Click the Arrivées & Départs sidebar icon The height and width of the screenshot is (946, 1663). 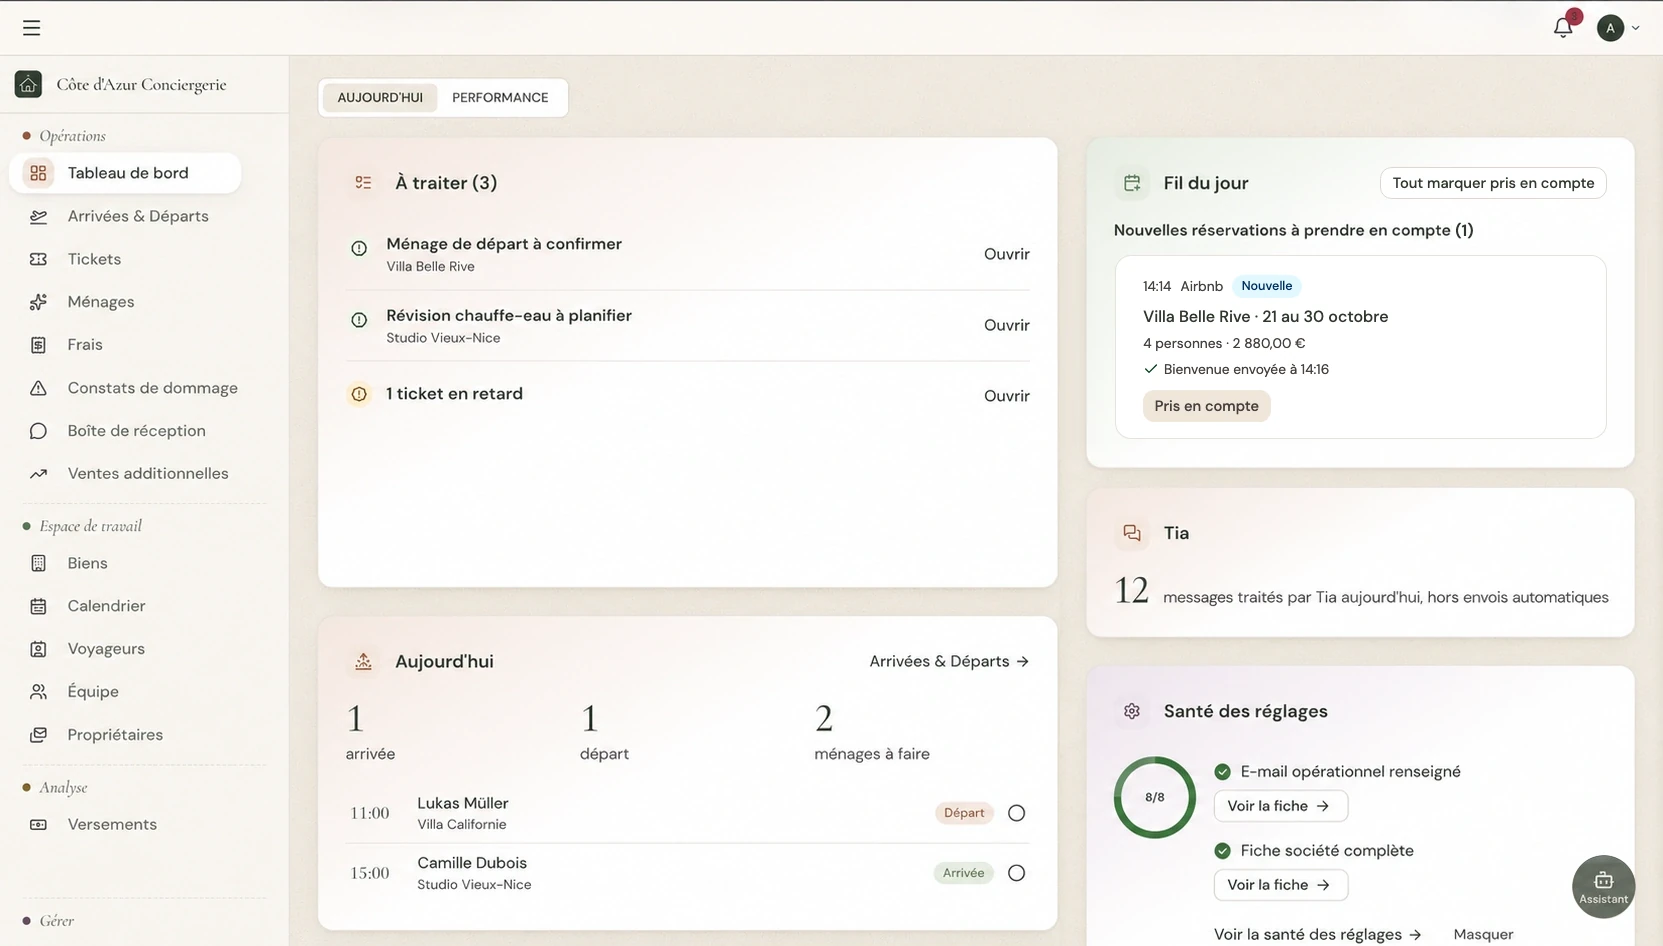click(38, 216)
